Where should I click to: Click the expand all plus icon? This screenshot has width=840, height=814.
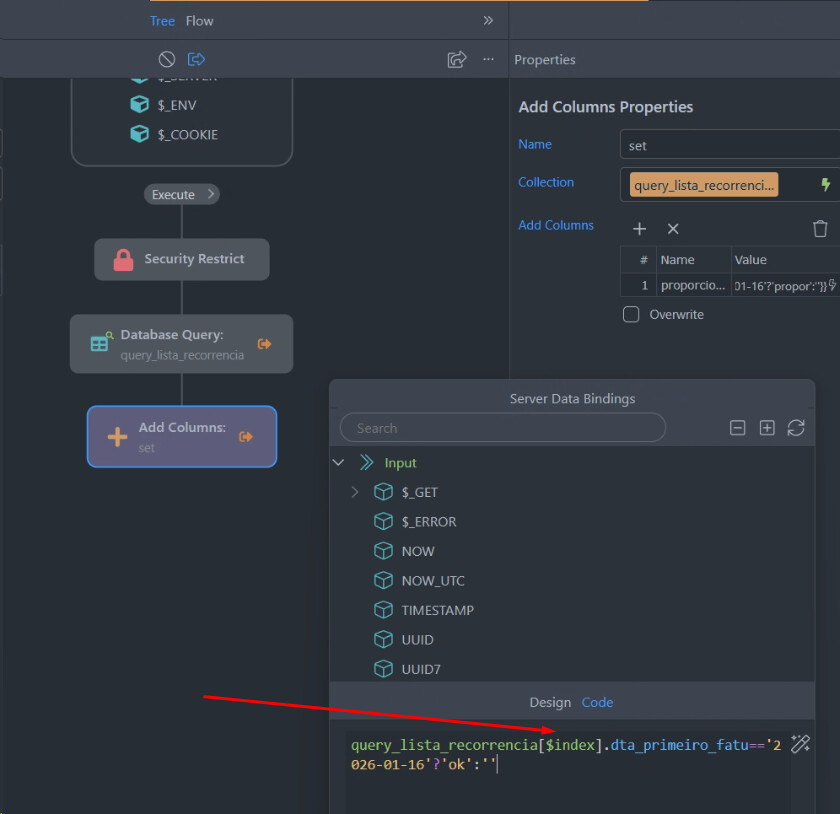point(767,428)
